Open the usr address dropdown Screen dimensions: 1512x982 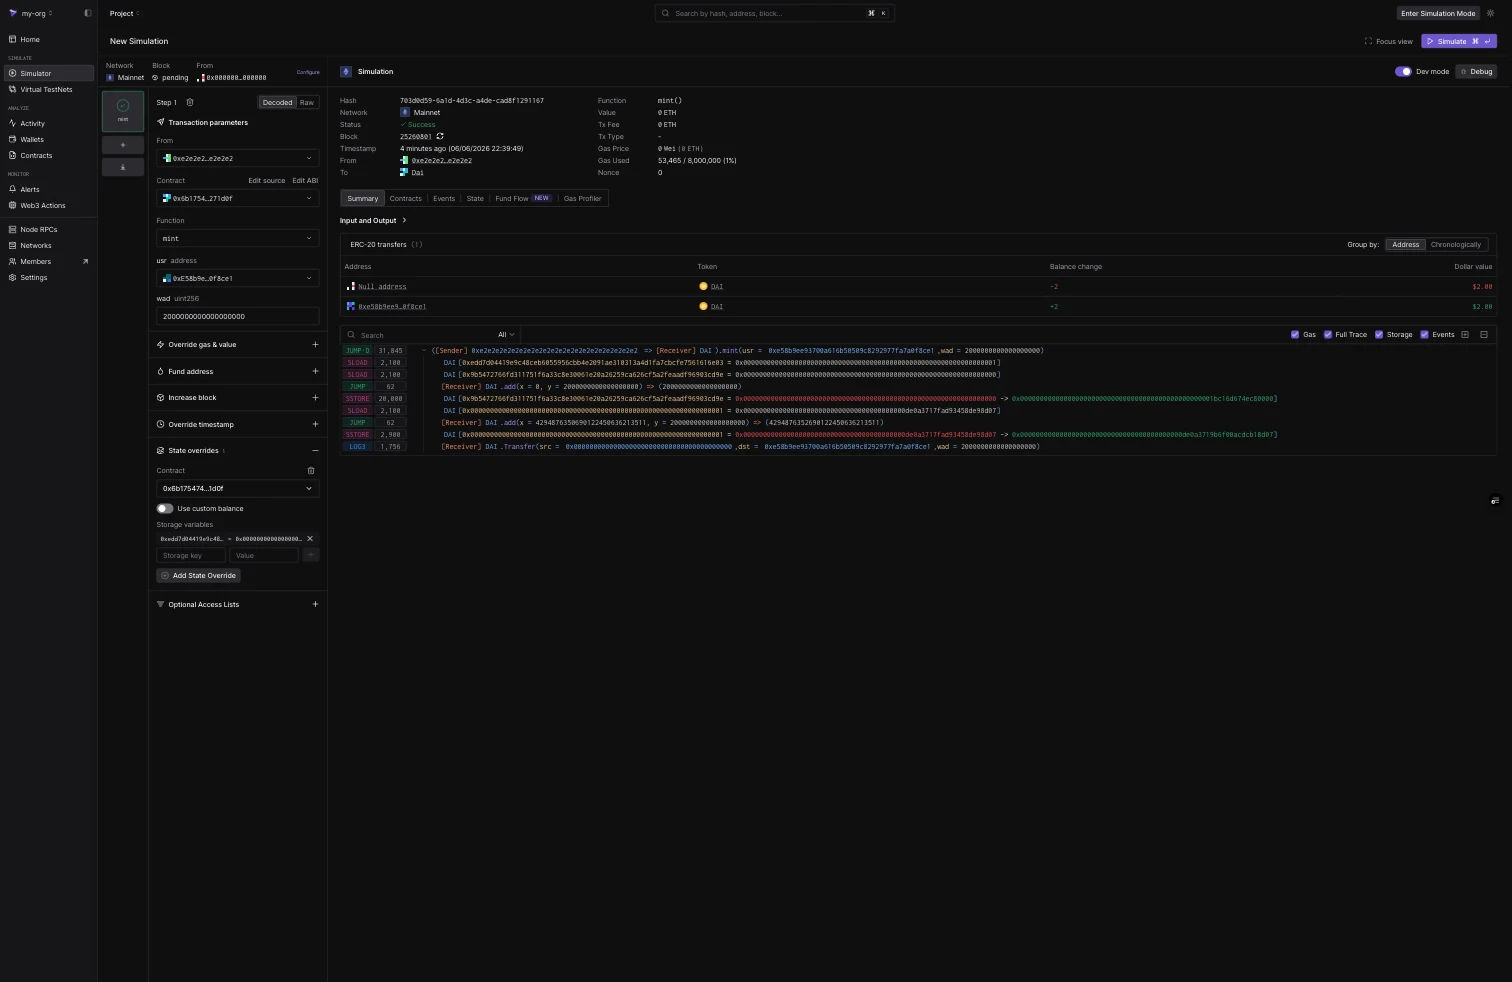[238, 278]
